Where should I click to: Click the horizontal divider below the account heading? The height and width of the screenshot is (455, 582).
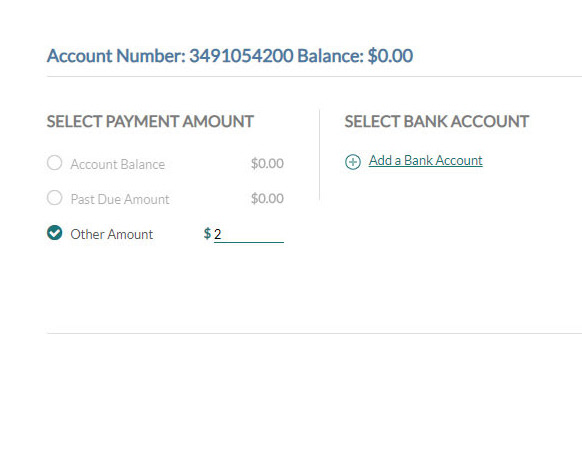[314, 76]
